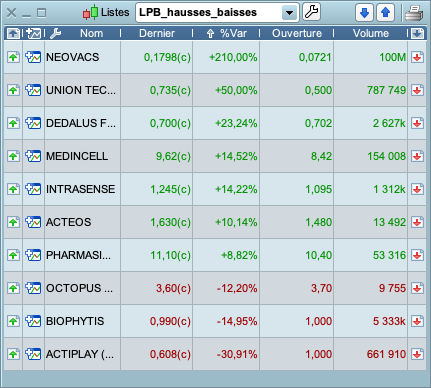Image resolution: width=431 pixels, height=388 pixels.
Task: Click the header move-to-bottom icon
Action: [x=418, y=33]
